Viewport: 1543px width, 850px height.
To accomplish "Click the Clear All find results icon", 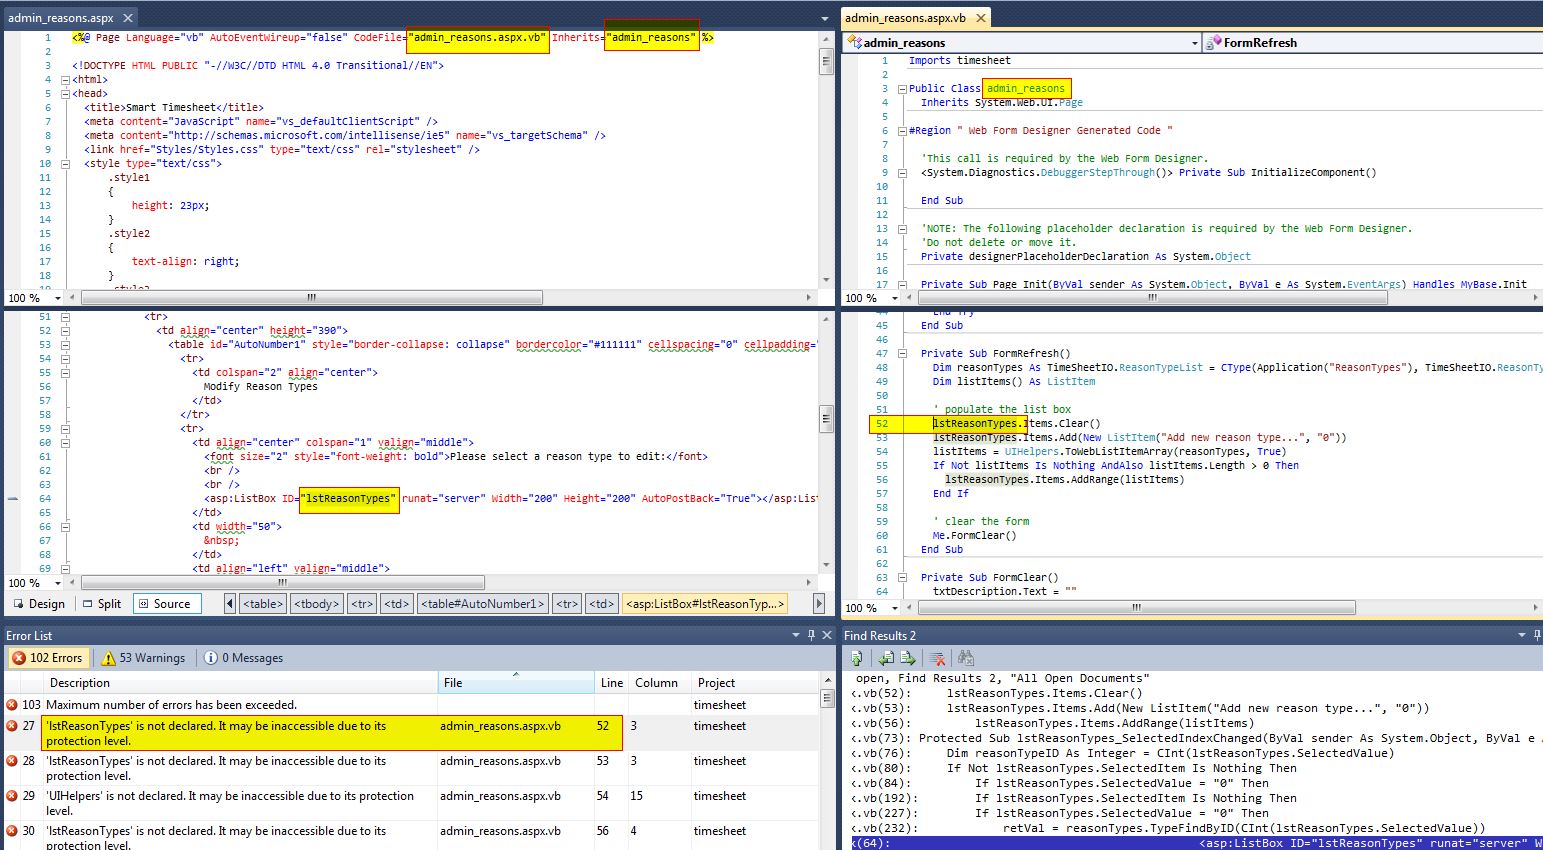I will [x=937, y=658].
